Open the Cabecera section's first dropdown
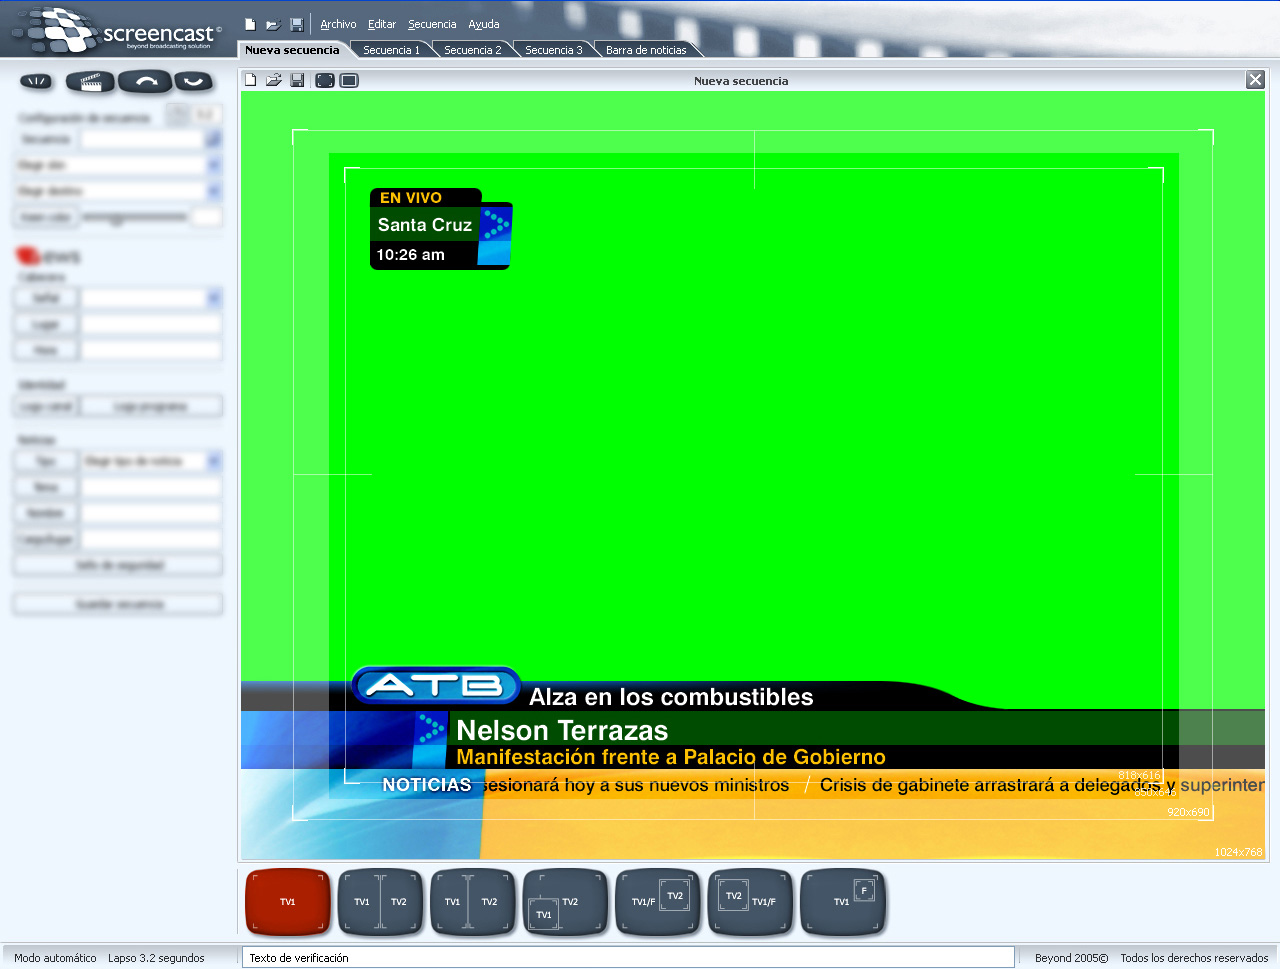The width and height of the screenshot is (1280, 969). click(x=213, y=298)
